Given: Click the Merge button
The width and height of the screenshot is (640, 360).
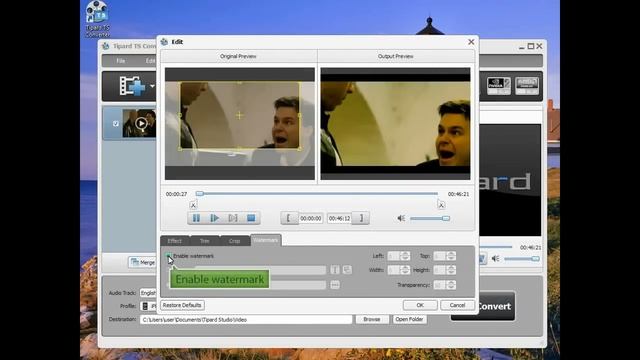Looking at the screenshot, I should click(142, 262).
